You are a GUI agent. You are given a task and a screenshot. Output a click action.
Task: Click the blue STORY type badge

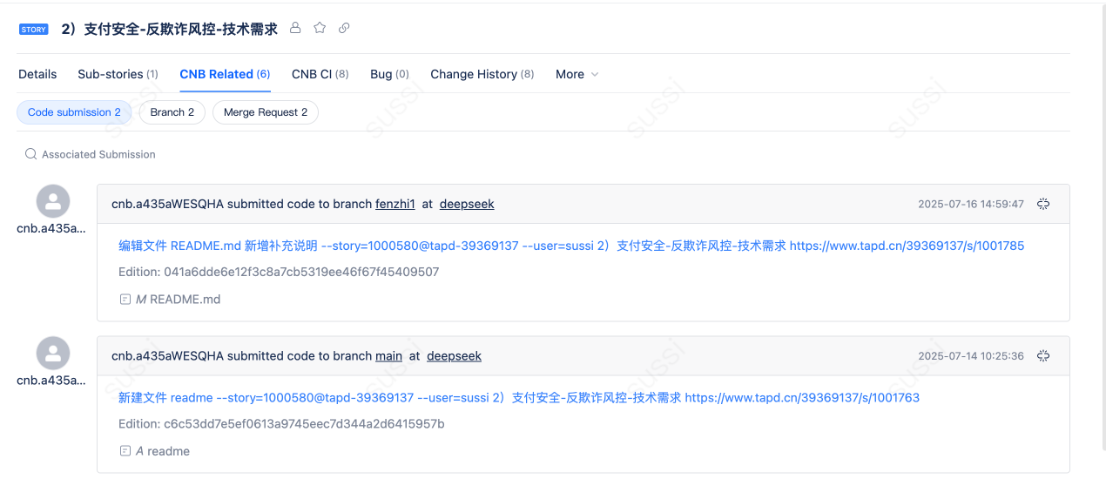pos(33,29)
